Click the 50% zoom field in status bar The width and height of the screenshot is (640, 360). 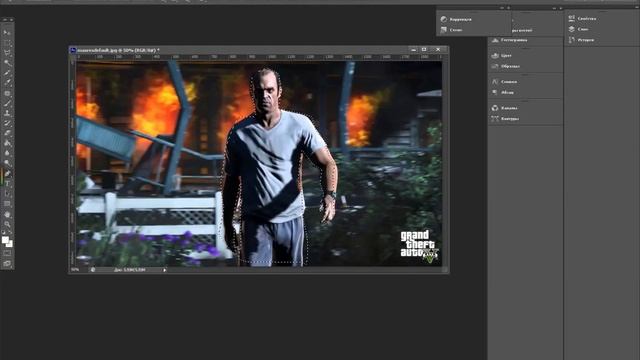point(76,270)
